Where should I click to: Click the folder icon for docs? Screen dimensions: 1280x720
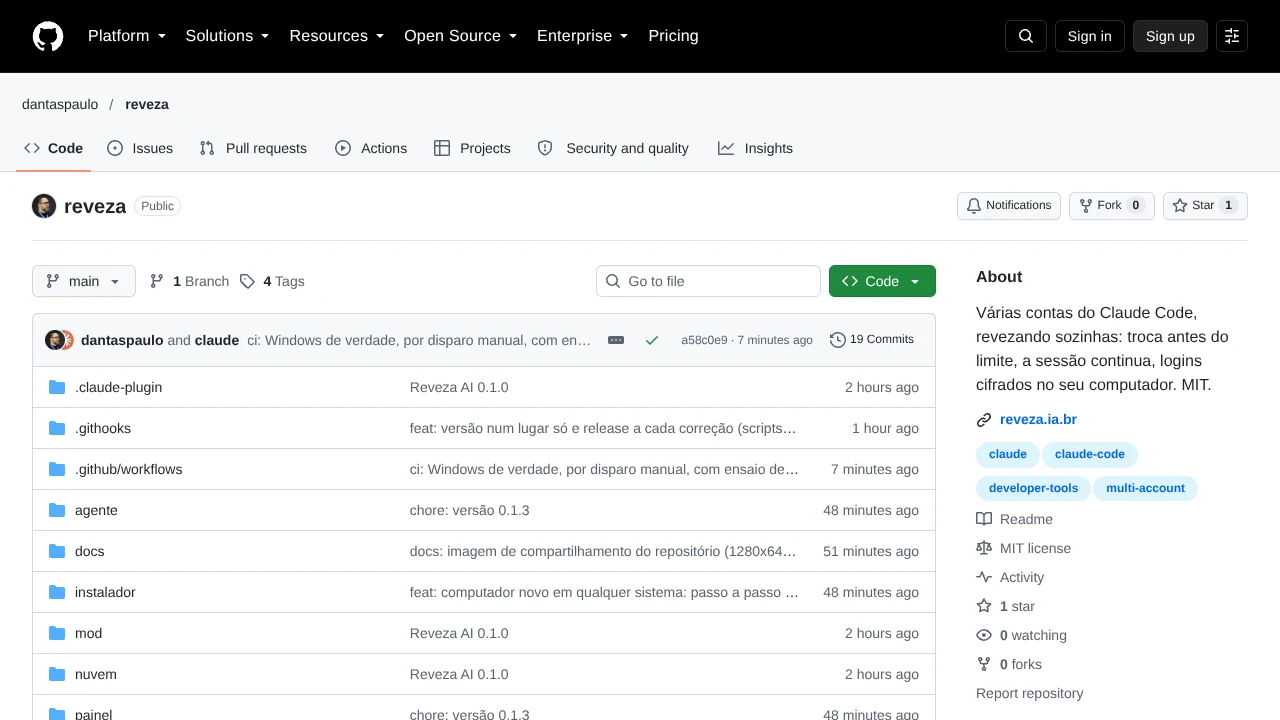(x=57, y=551)
